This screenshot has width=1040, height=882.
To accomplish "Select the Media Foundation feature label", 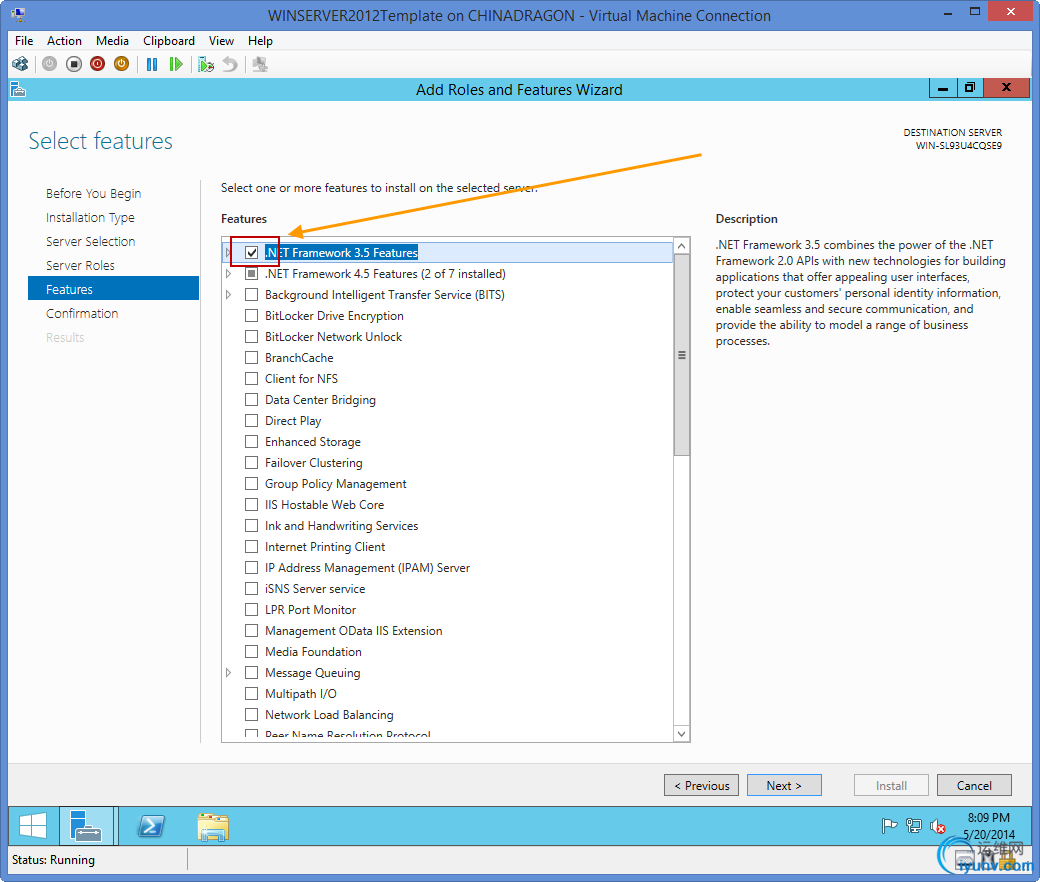I will coord(314,652).
